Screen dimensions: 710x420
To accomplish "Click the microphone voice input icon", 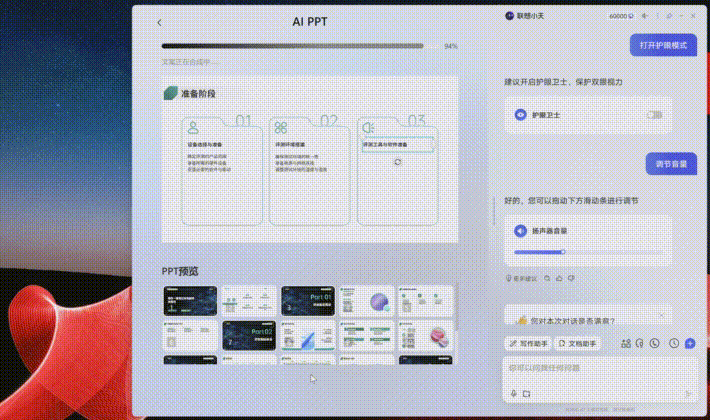I will click(513, 393).
